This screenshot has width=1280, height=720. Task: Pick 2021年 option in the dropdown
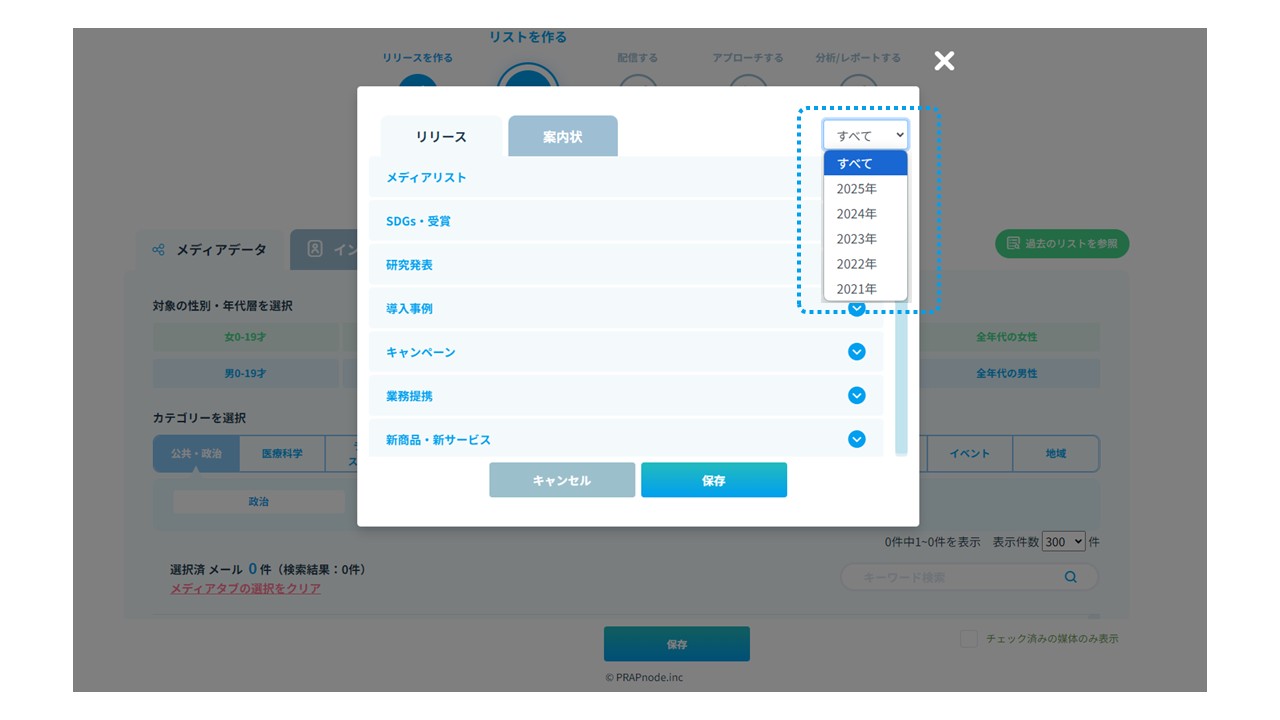857,289
